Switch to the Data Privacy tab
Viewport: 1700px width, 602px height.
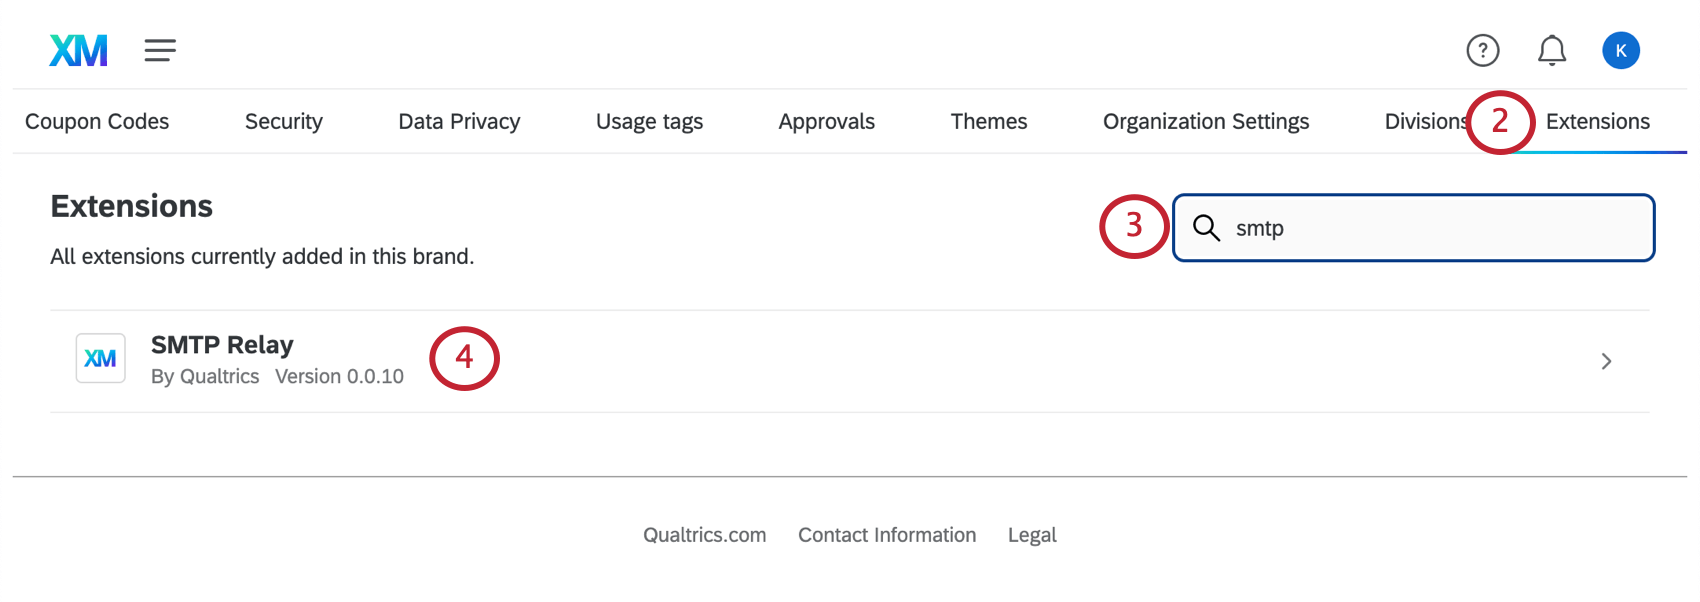(x=459, y=121)
